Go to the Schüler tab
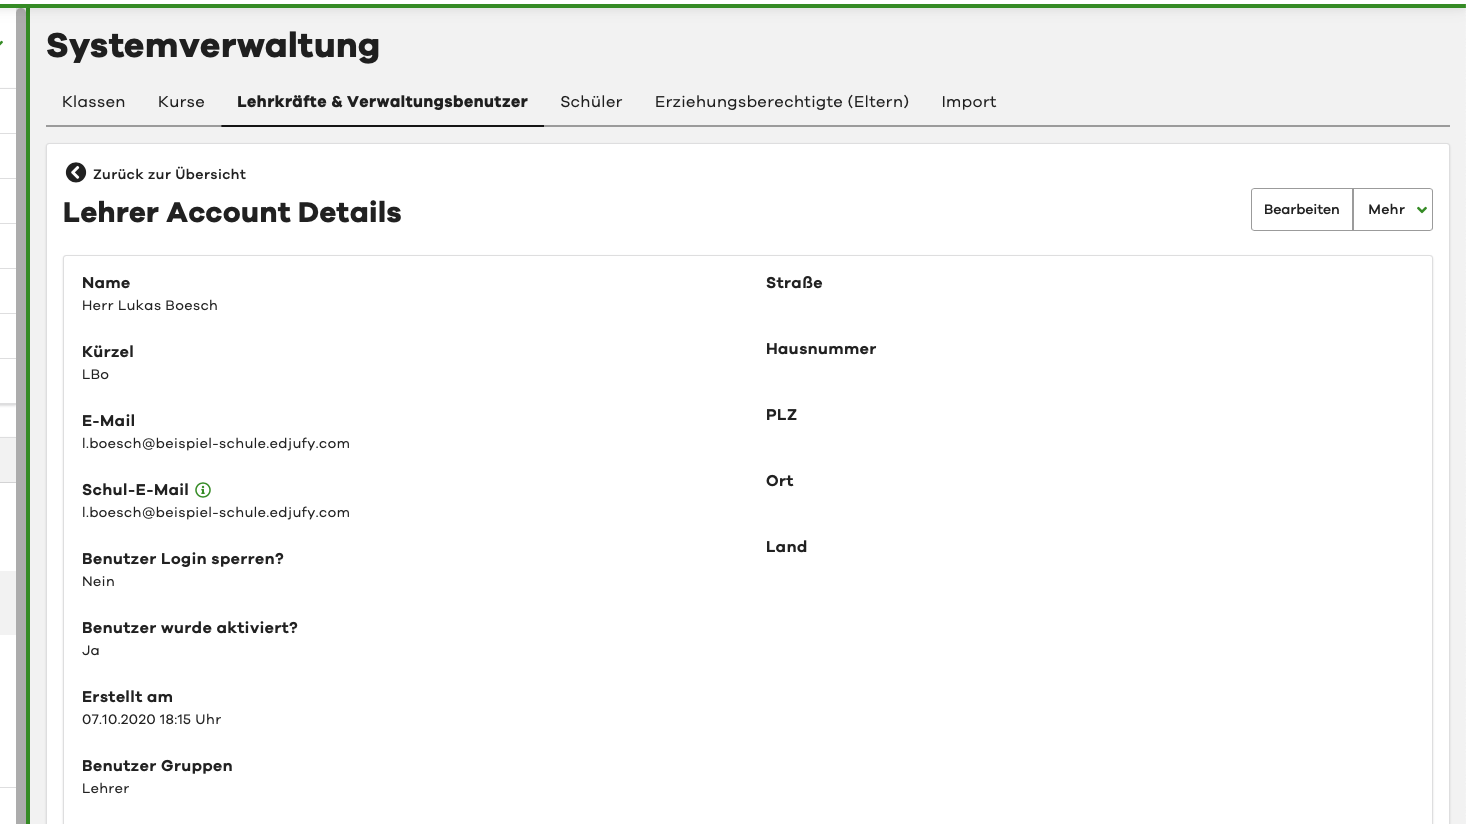The width and height of the screenshot is (1466, 824). click(x=591, y=102)
